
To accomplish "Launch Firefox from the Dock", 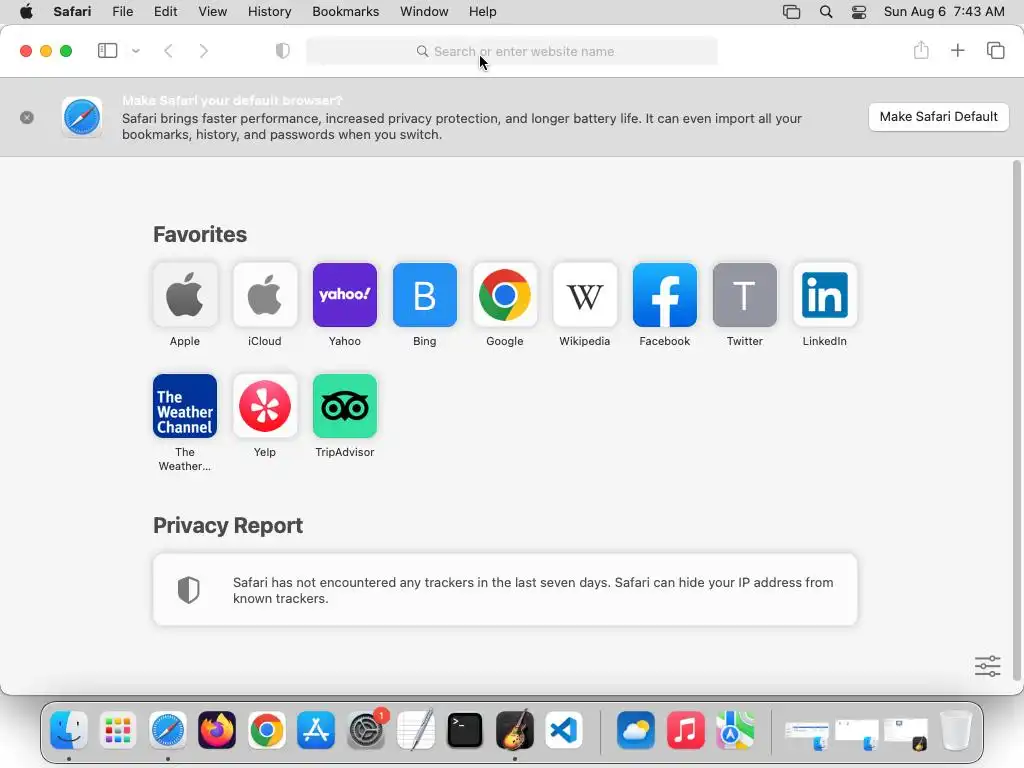I will tap(217, 730).
